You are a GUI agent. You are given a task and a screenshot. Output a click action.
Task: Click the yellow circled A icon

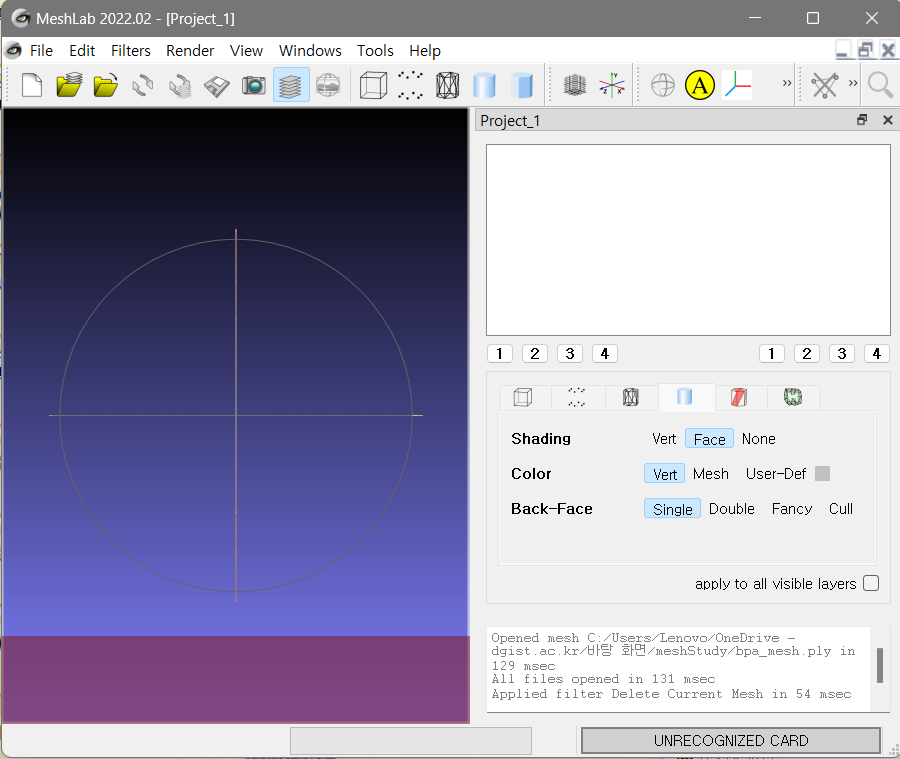pyautogui.click(x=700, y=86)
